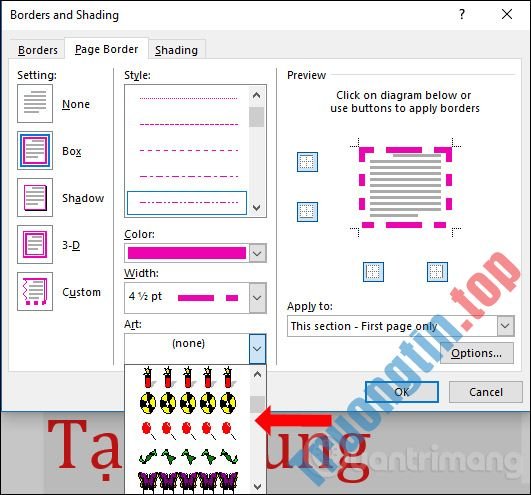Click the Options... button
This screenshot has height=495, width=531.
pos(476,353)
